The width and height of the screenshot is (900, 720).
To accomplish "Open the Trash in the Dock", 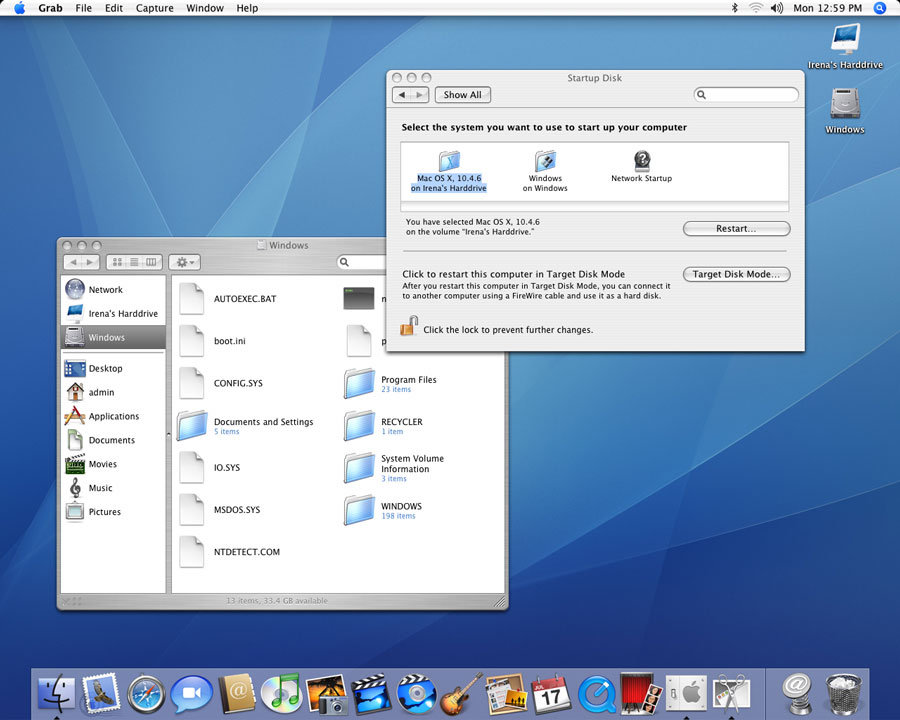I will 843,694.
